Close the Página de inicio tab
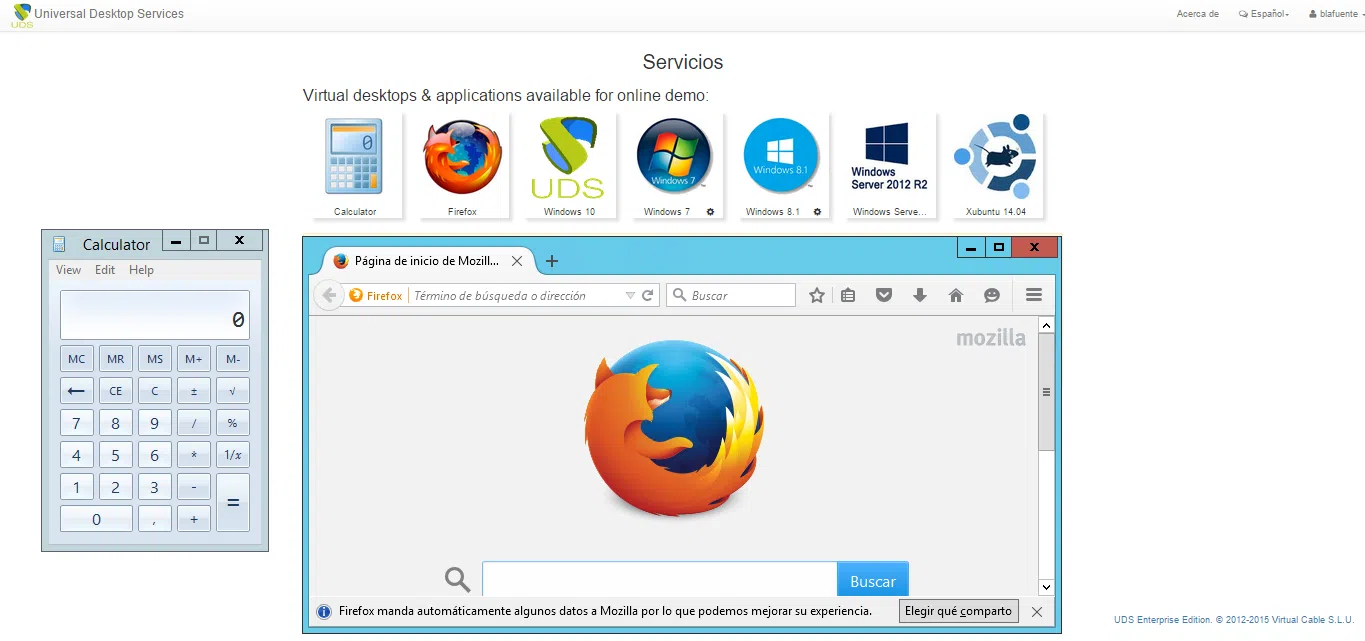The width and height of the screenshot is (1365, 641). click(517, 261)
